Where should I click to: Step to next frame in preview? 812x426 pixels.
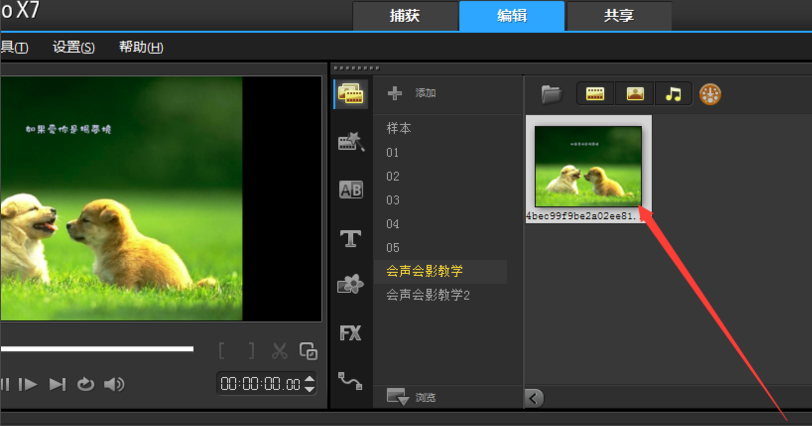[27, 384]
